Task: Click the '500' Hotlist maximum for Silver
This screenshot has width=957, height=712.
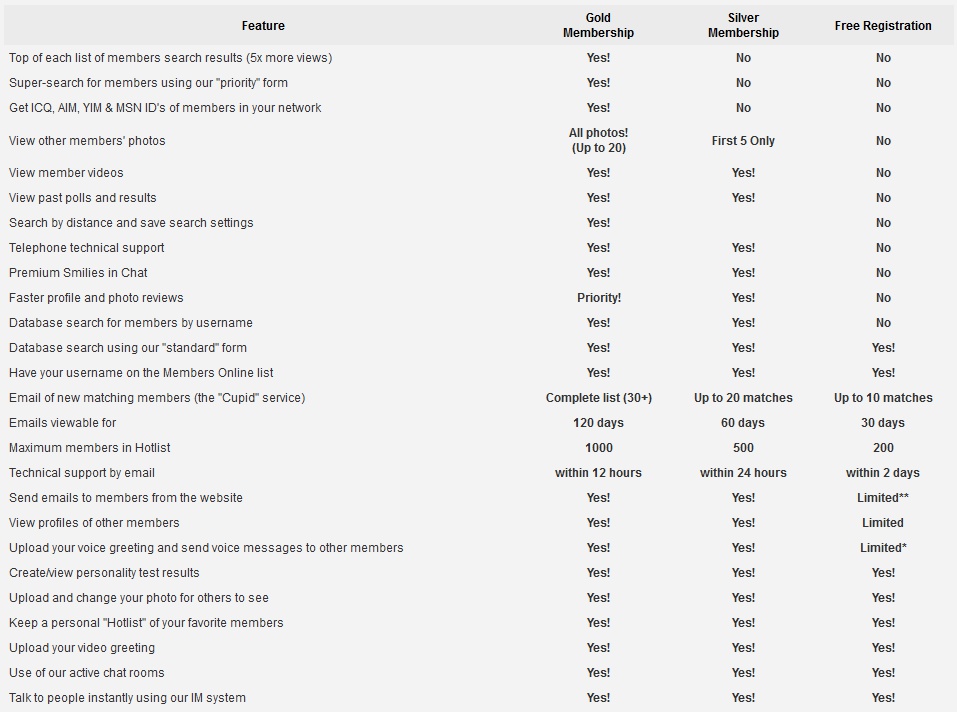Action: 743,448
